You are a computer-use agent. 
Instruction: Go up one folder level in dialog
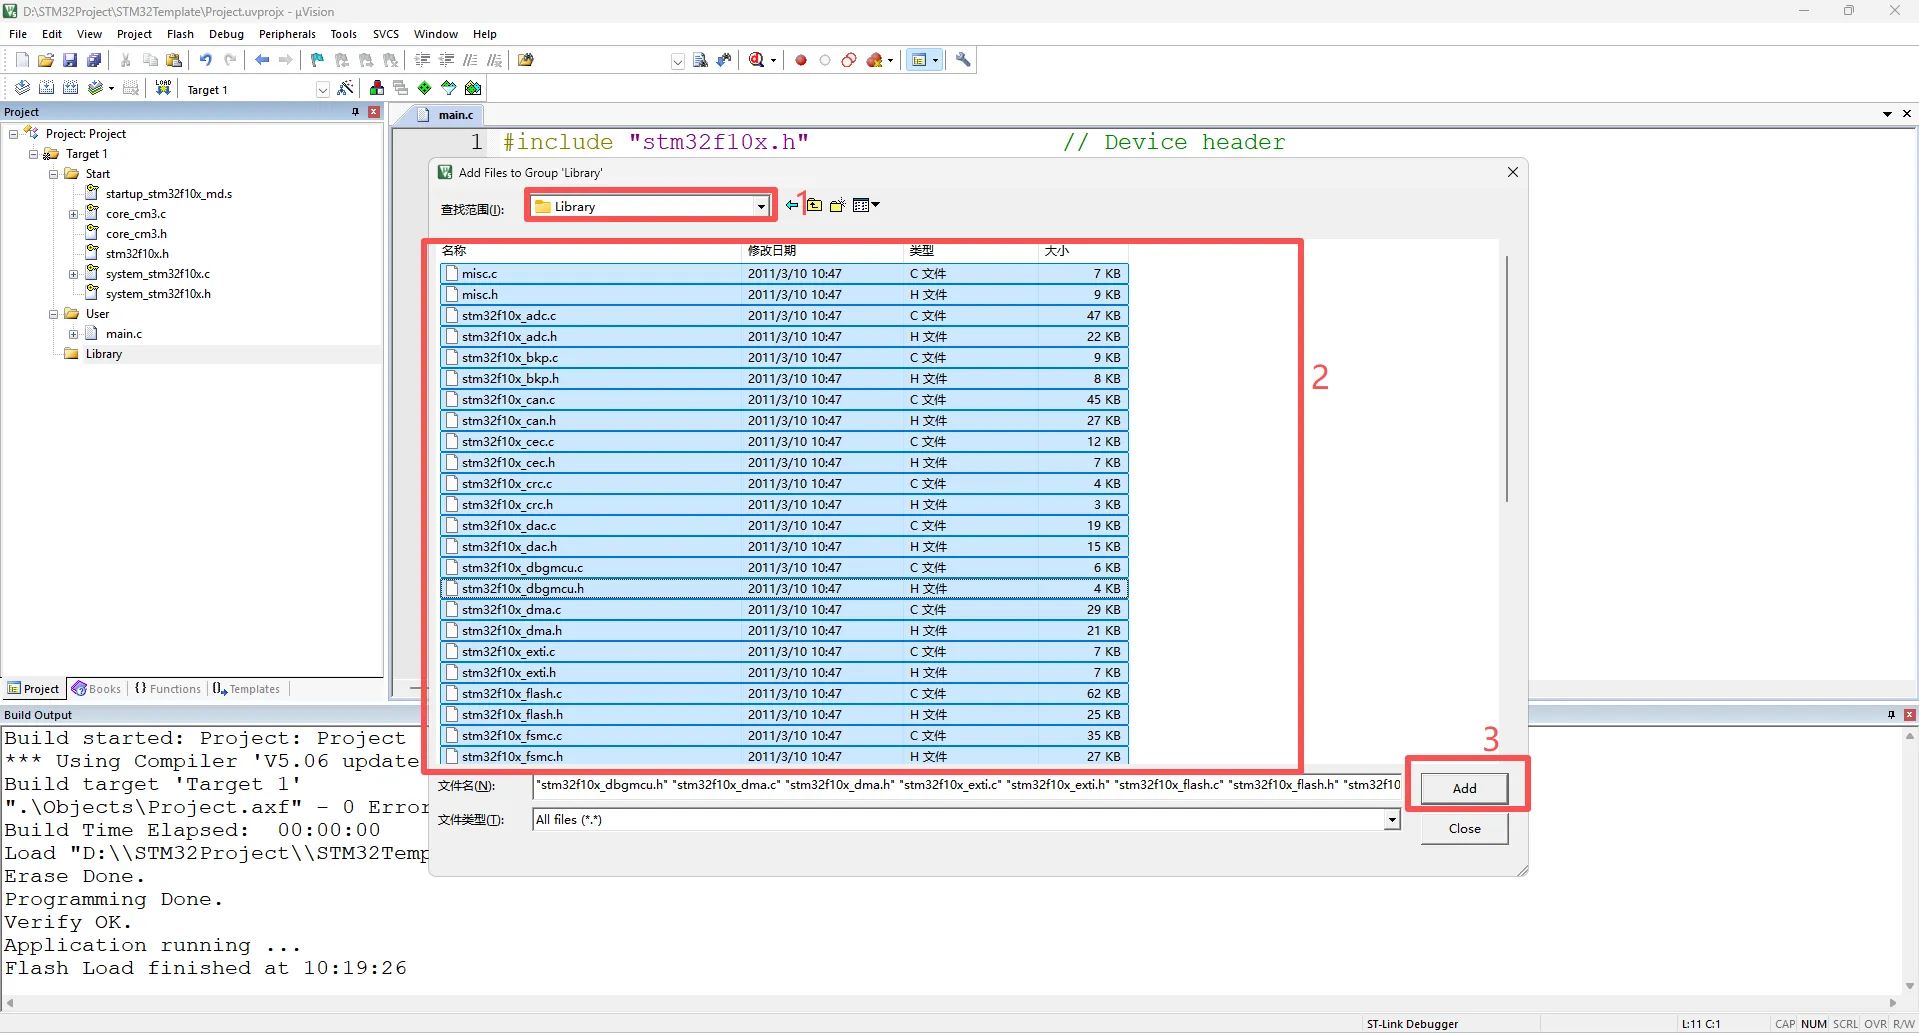tap(814, 206)
